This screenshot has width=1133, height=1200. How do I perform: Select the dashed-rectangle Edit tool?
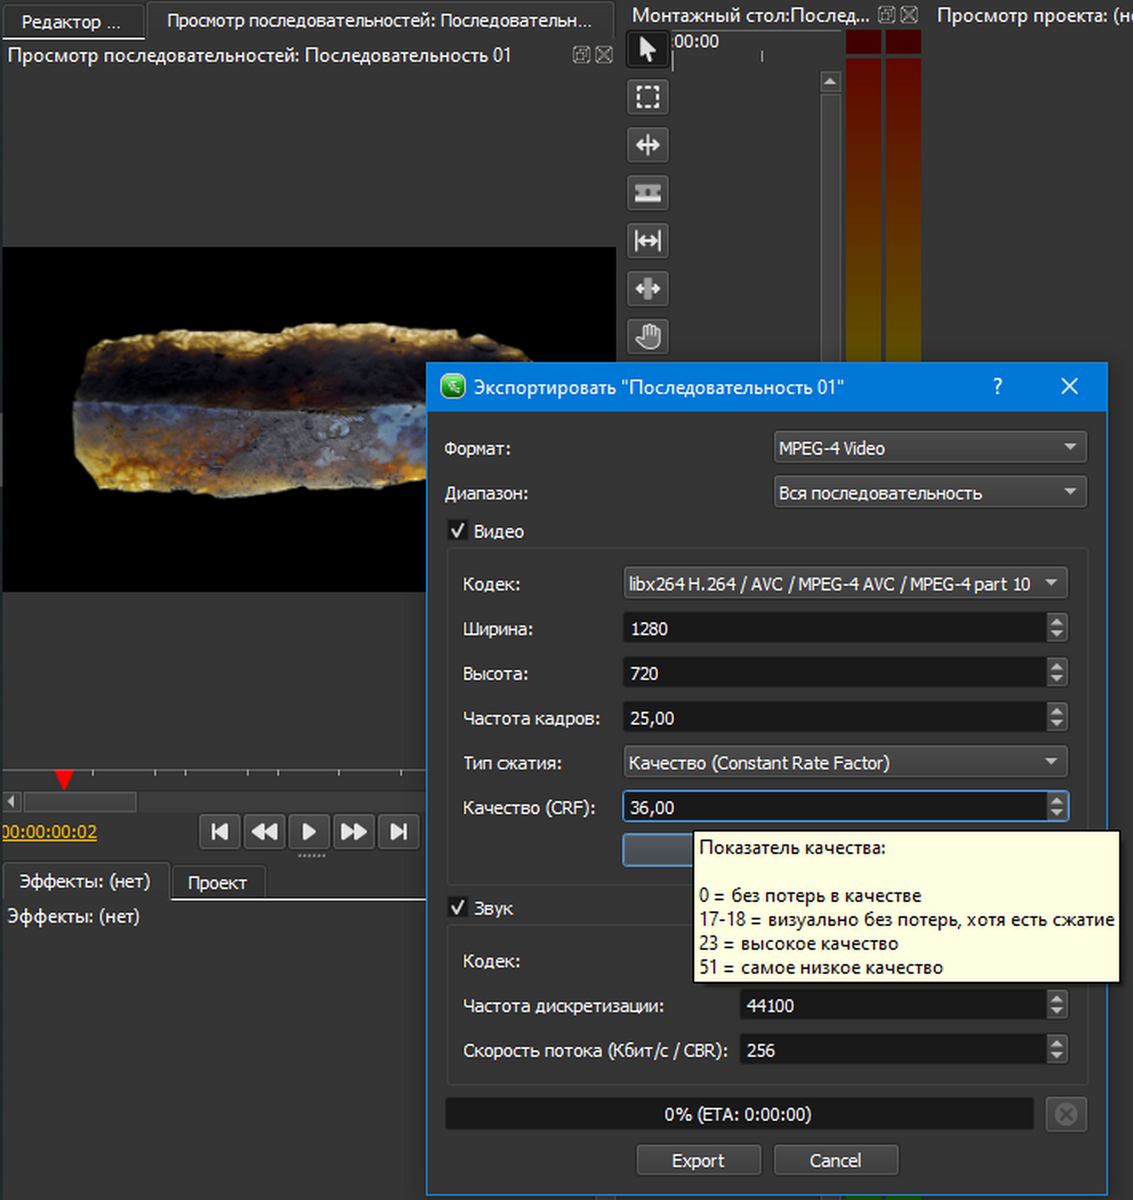point(648,97)
